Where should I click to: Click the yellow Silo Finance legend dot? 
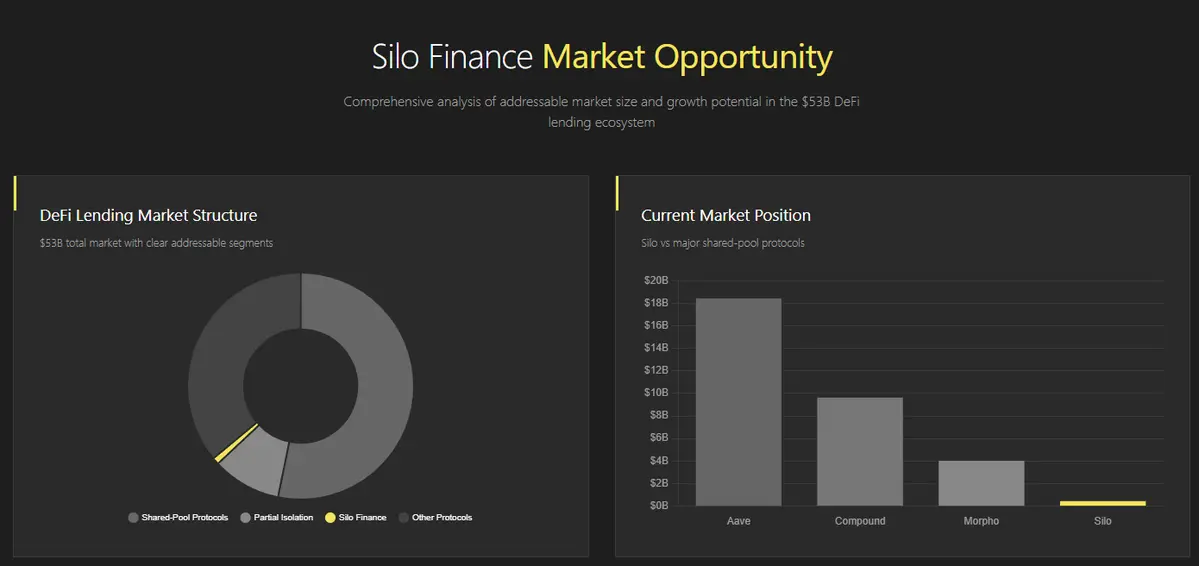coord(330,518)
